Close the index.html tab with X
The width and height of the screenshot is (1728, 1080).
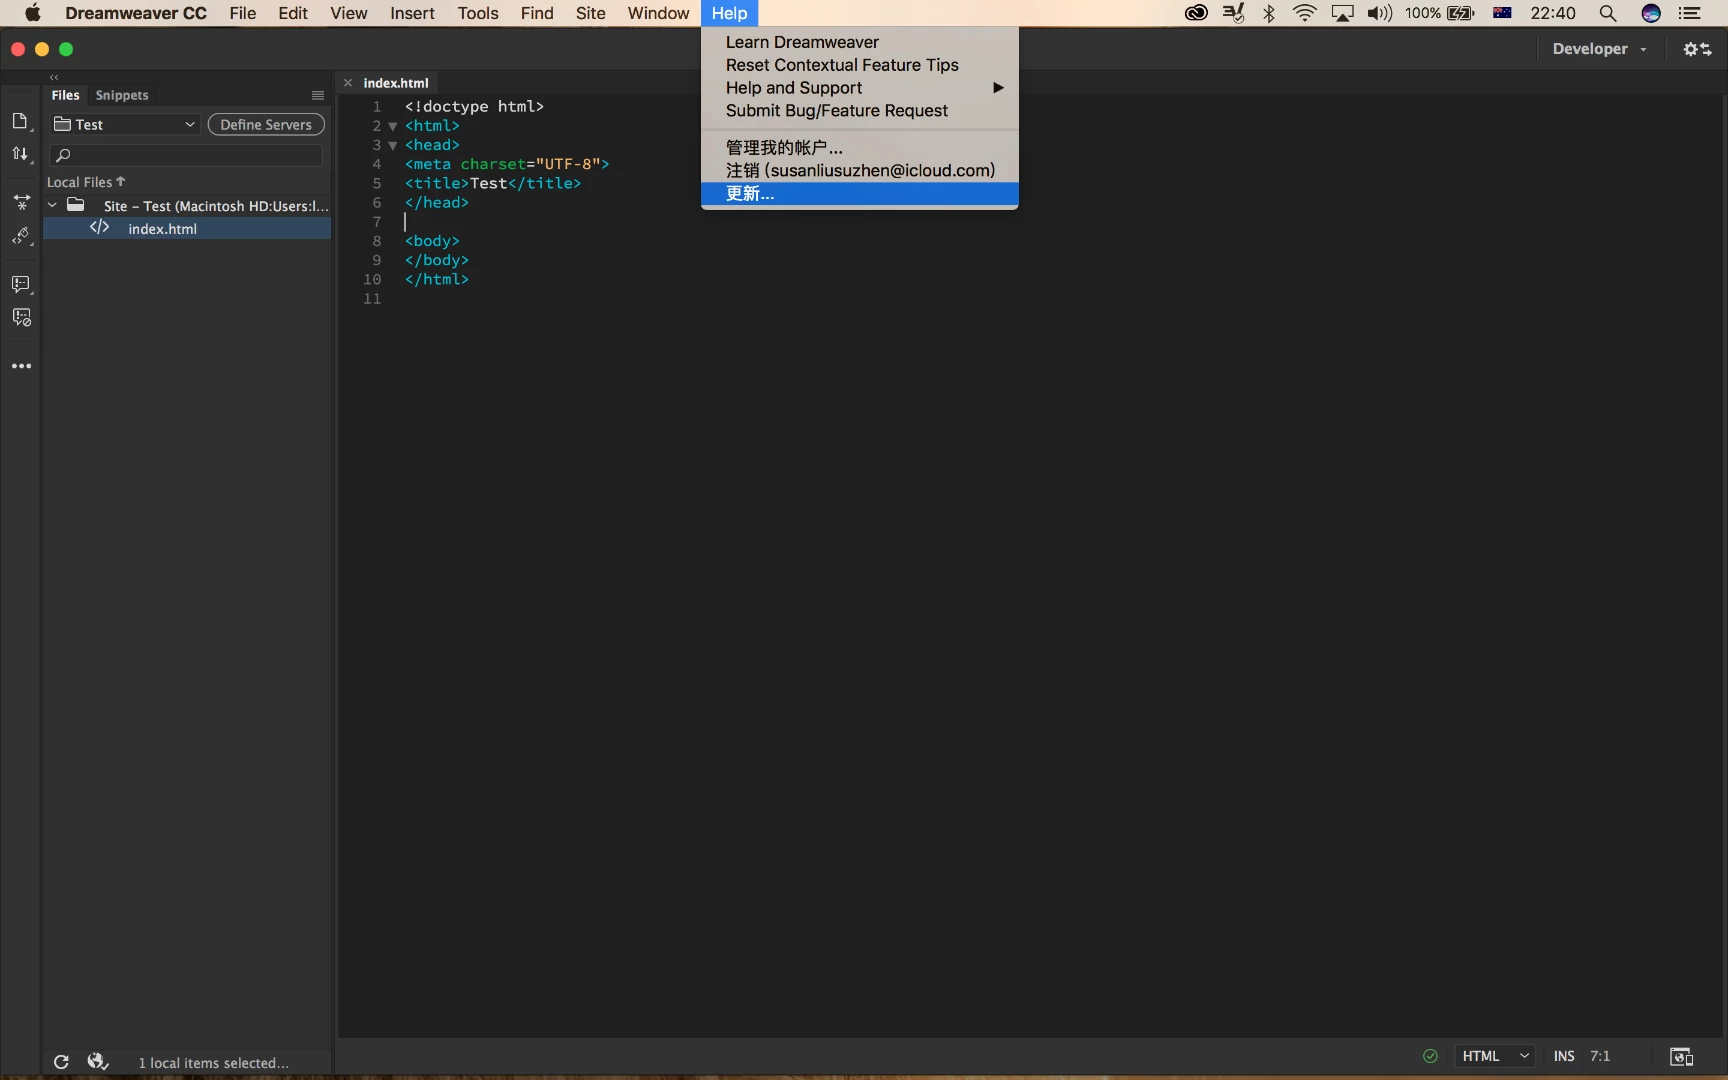(x=348, y=83)
